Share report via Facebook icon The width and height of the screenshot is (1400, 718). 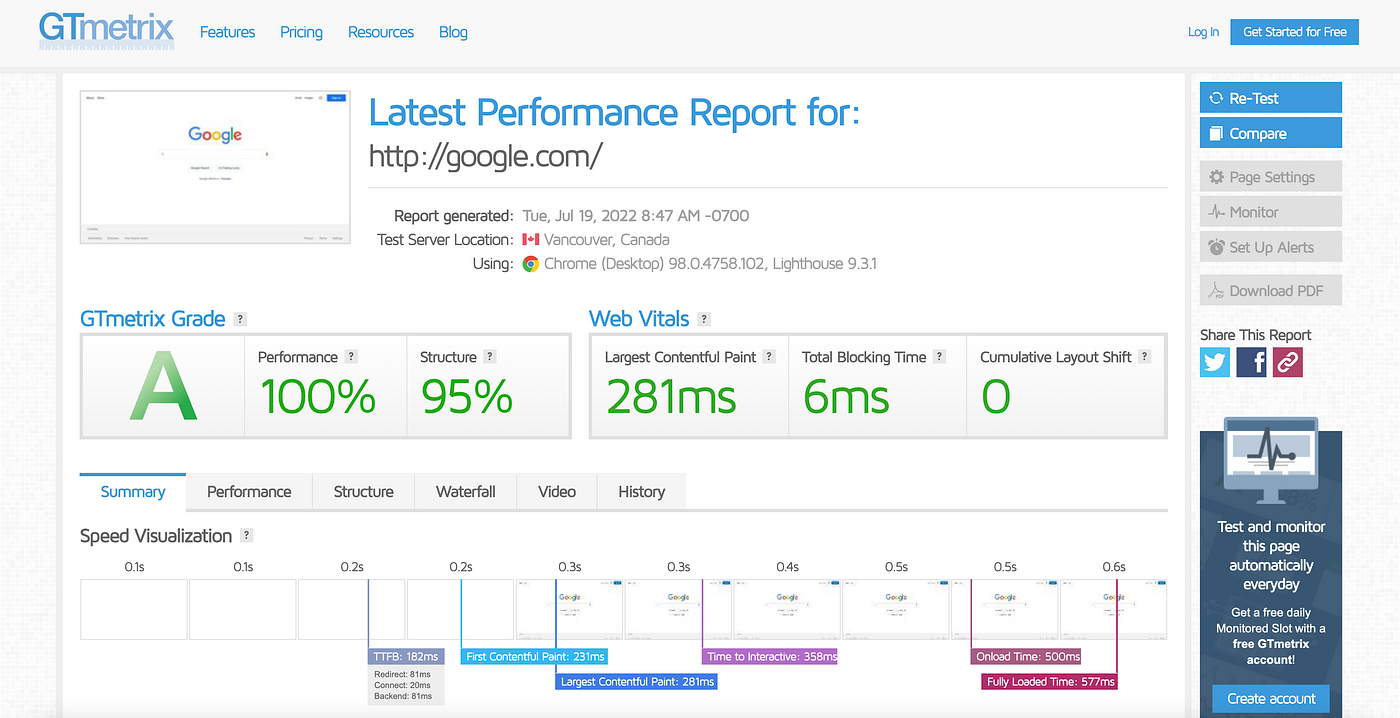click(x=1251, y=362)
